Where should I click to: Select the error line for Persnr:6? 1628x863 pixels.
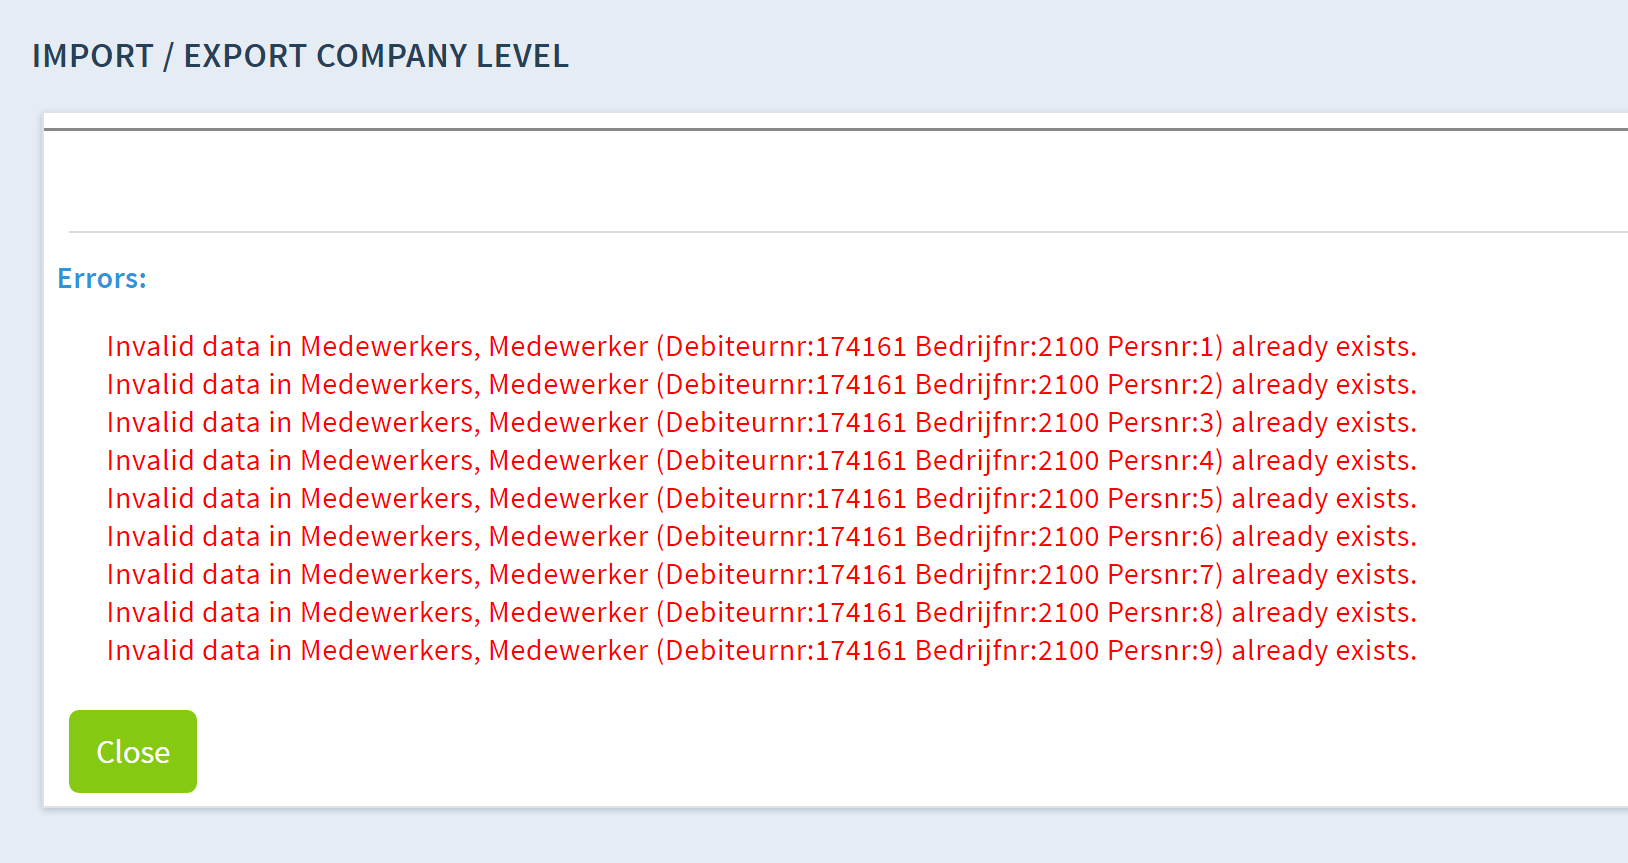pos(762,536)
